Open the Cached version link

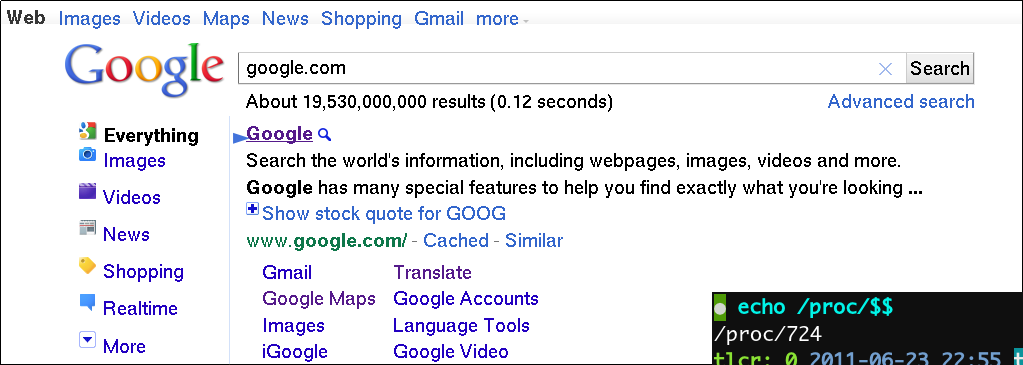456,240
